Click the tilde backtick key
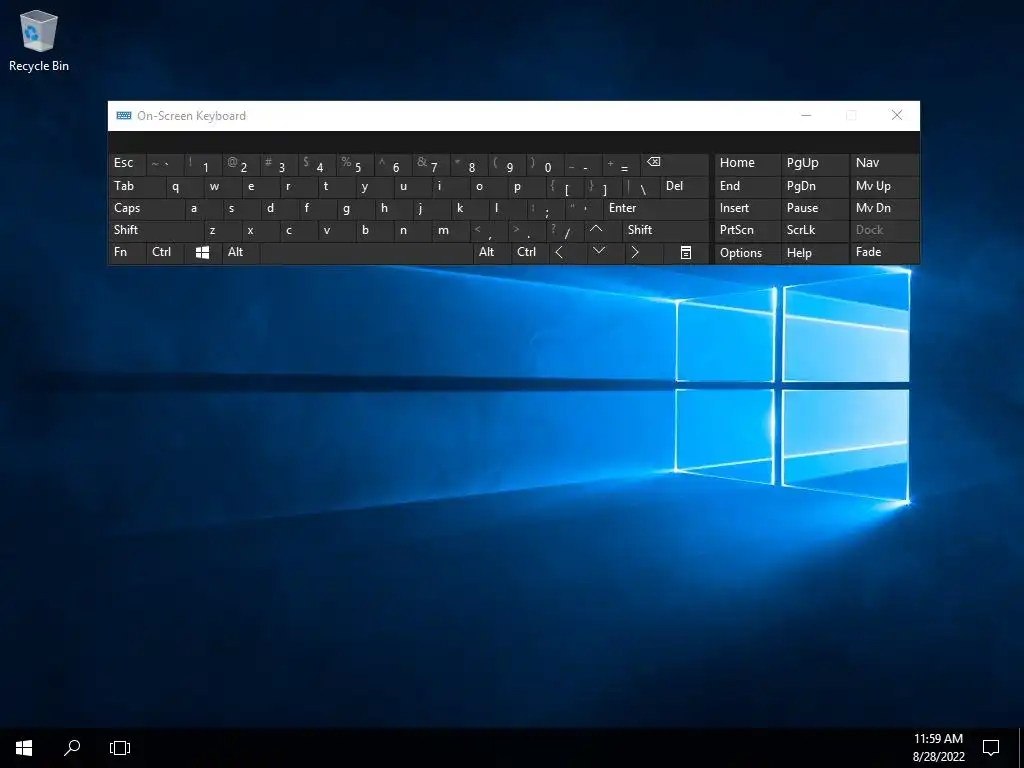This screenshot has height=768, width=1024. (165, 163)
